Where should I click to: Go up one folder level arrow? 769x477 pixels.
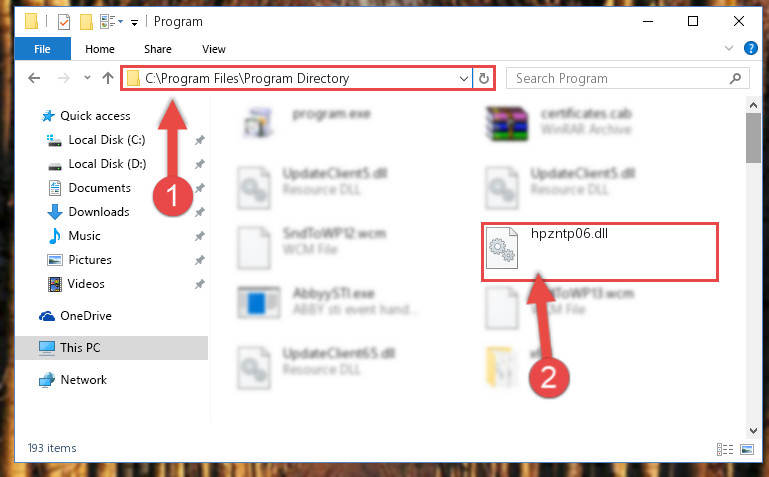point(108,78)
